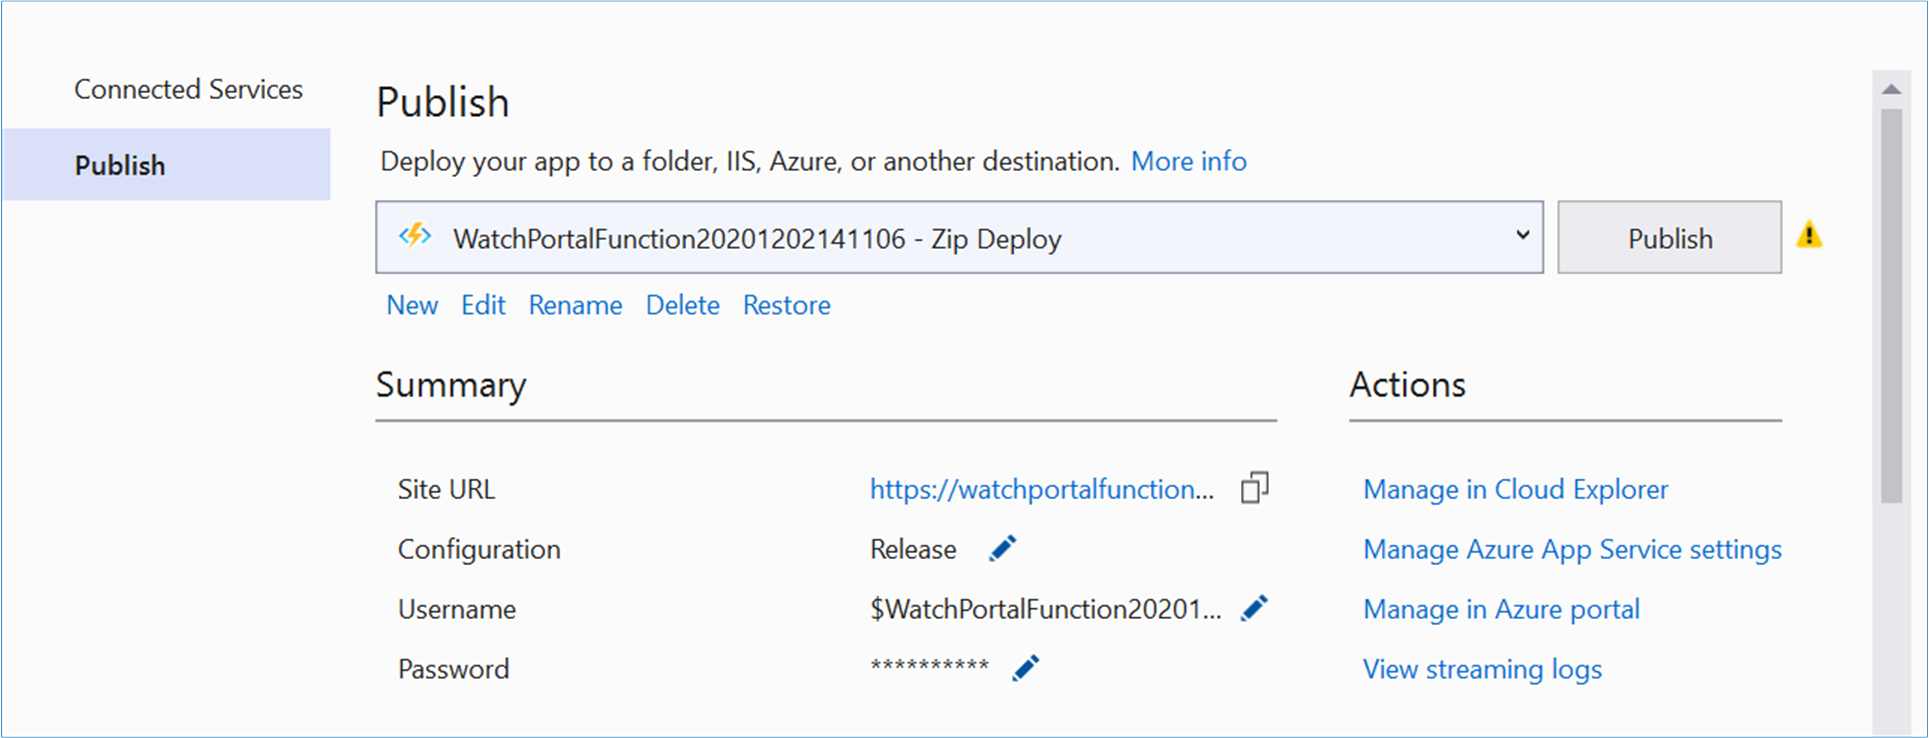Click the Edit profile link
Viewport: 1929px width, 738px height.
(483, 305)
